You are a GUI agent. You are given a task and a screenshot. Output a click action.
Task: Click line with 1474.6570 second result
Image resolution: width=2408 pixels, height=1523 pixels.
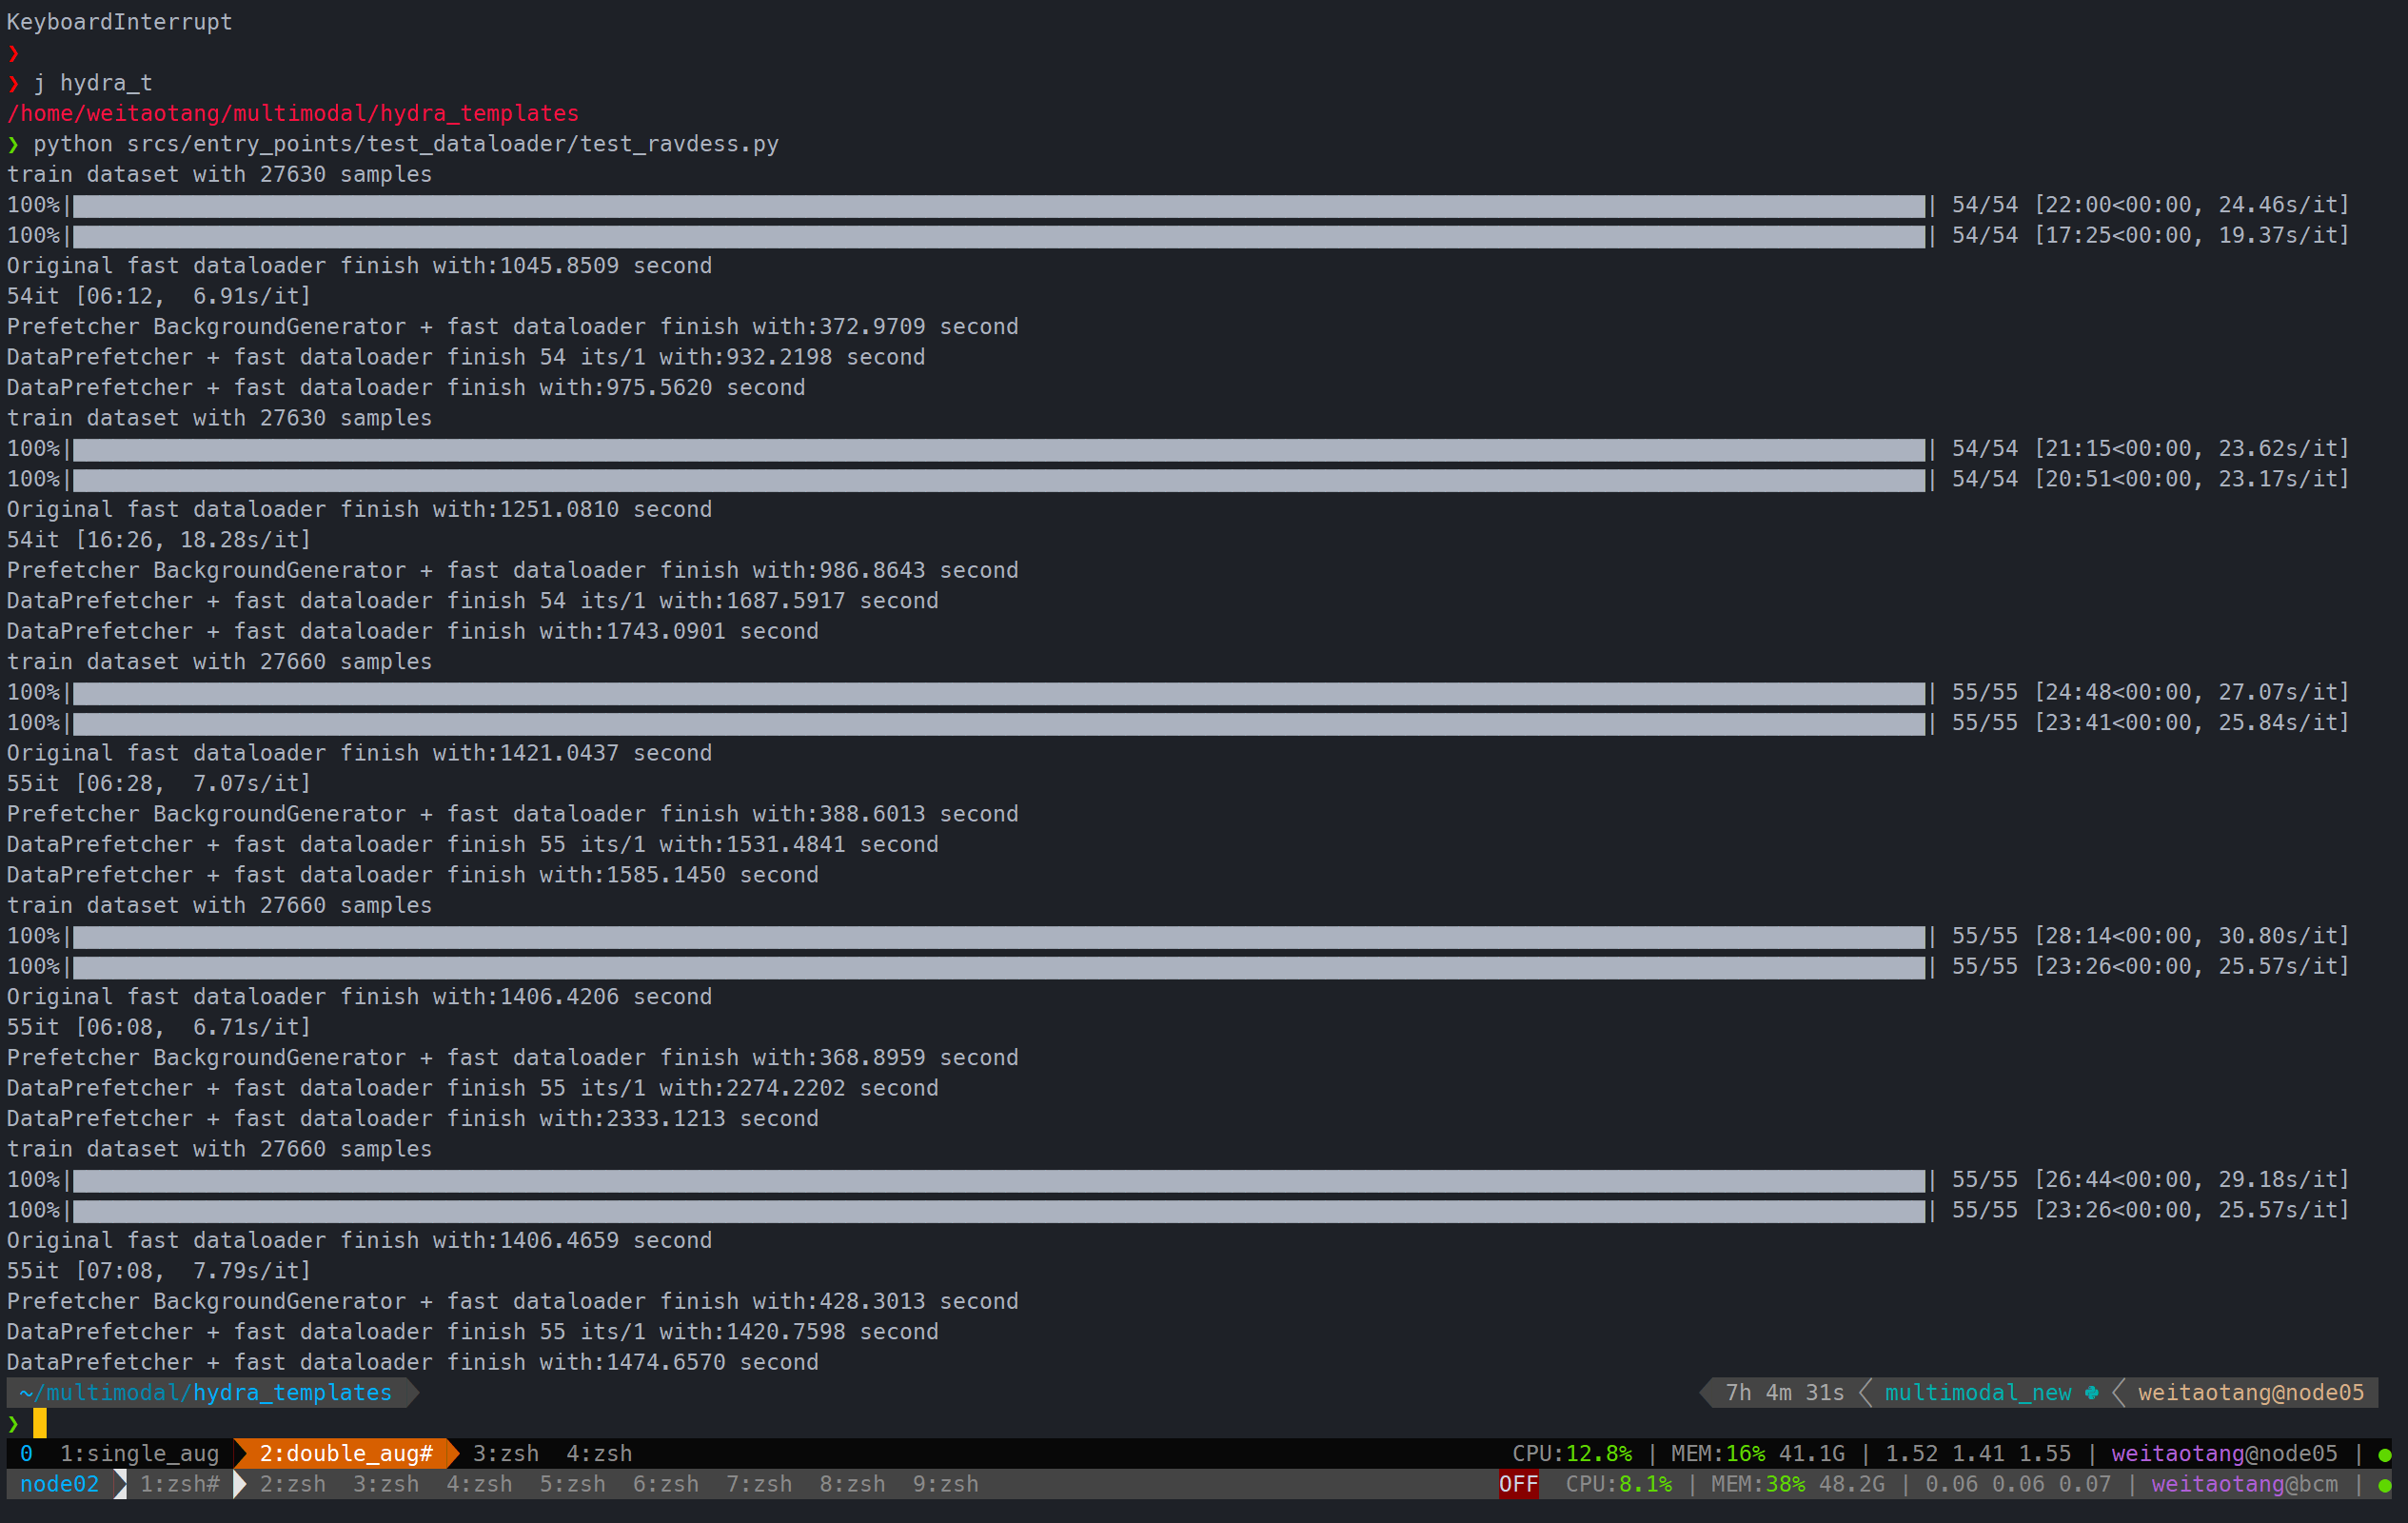pyautogui.click(x=413, y=1362)
